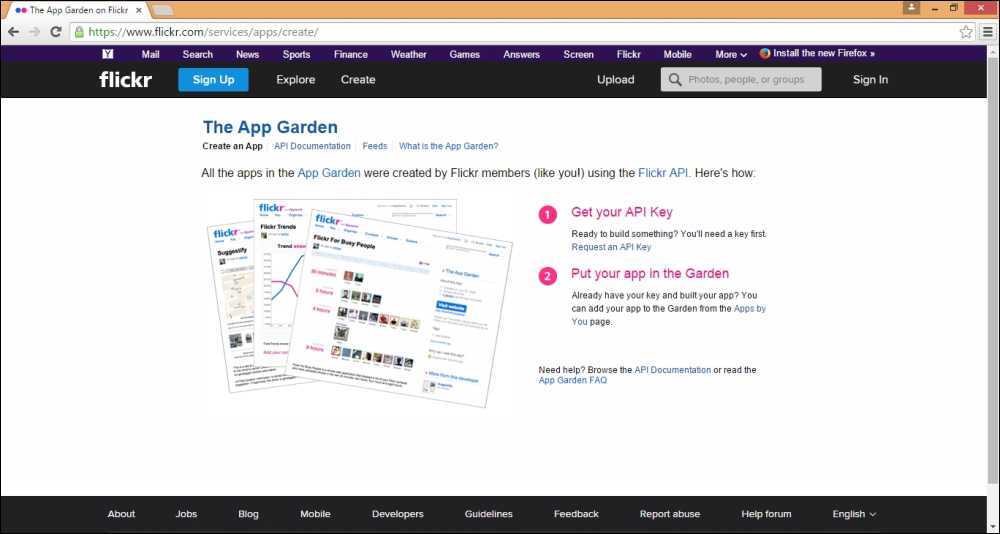Viewport: 1000px width, 534px height.
Task: Open a new browser tab
Action: [163, 10]
